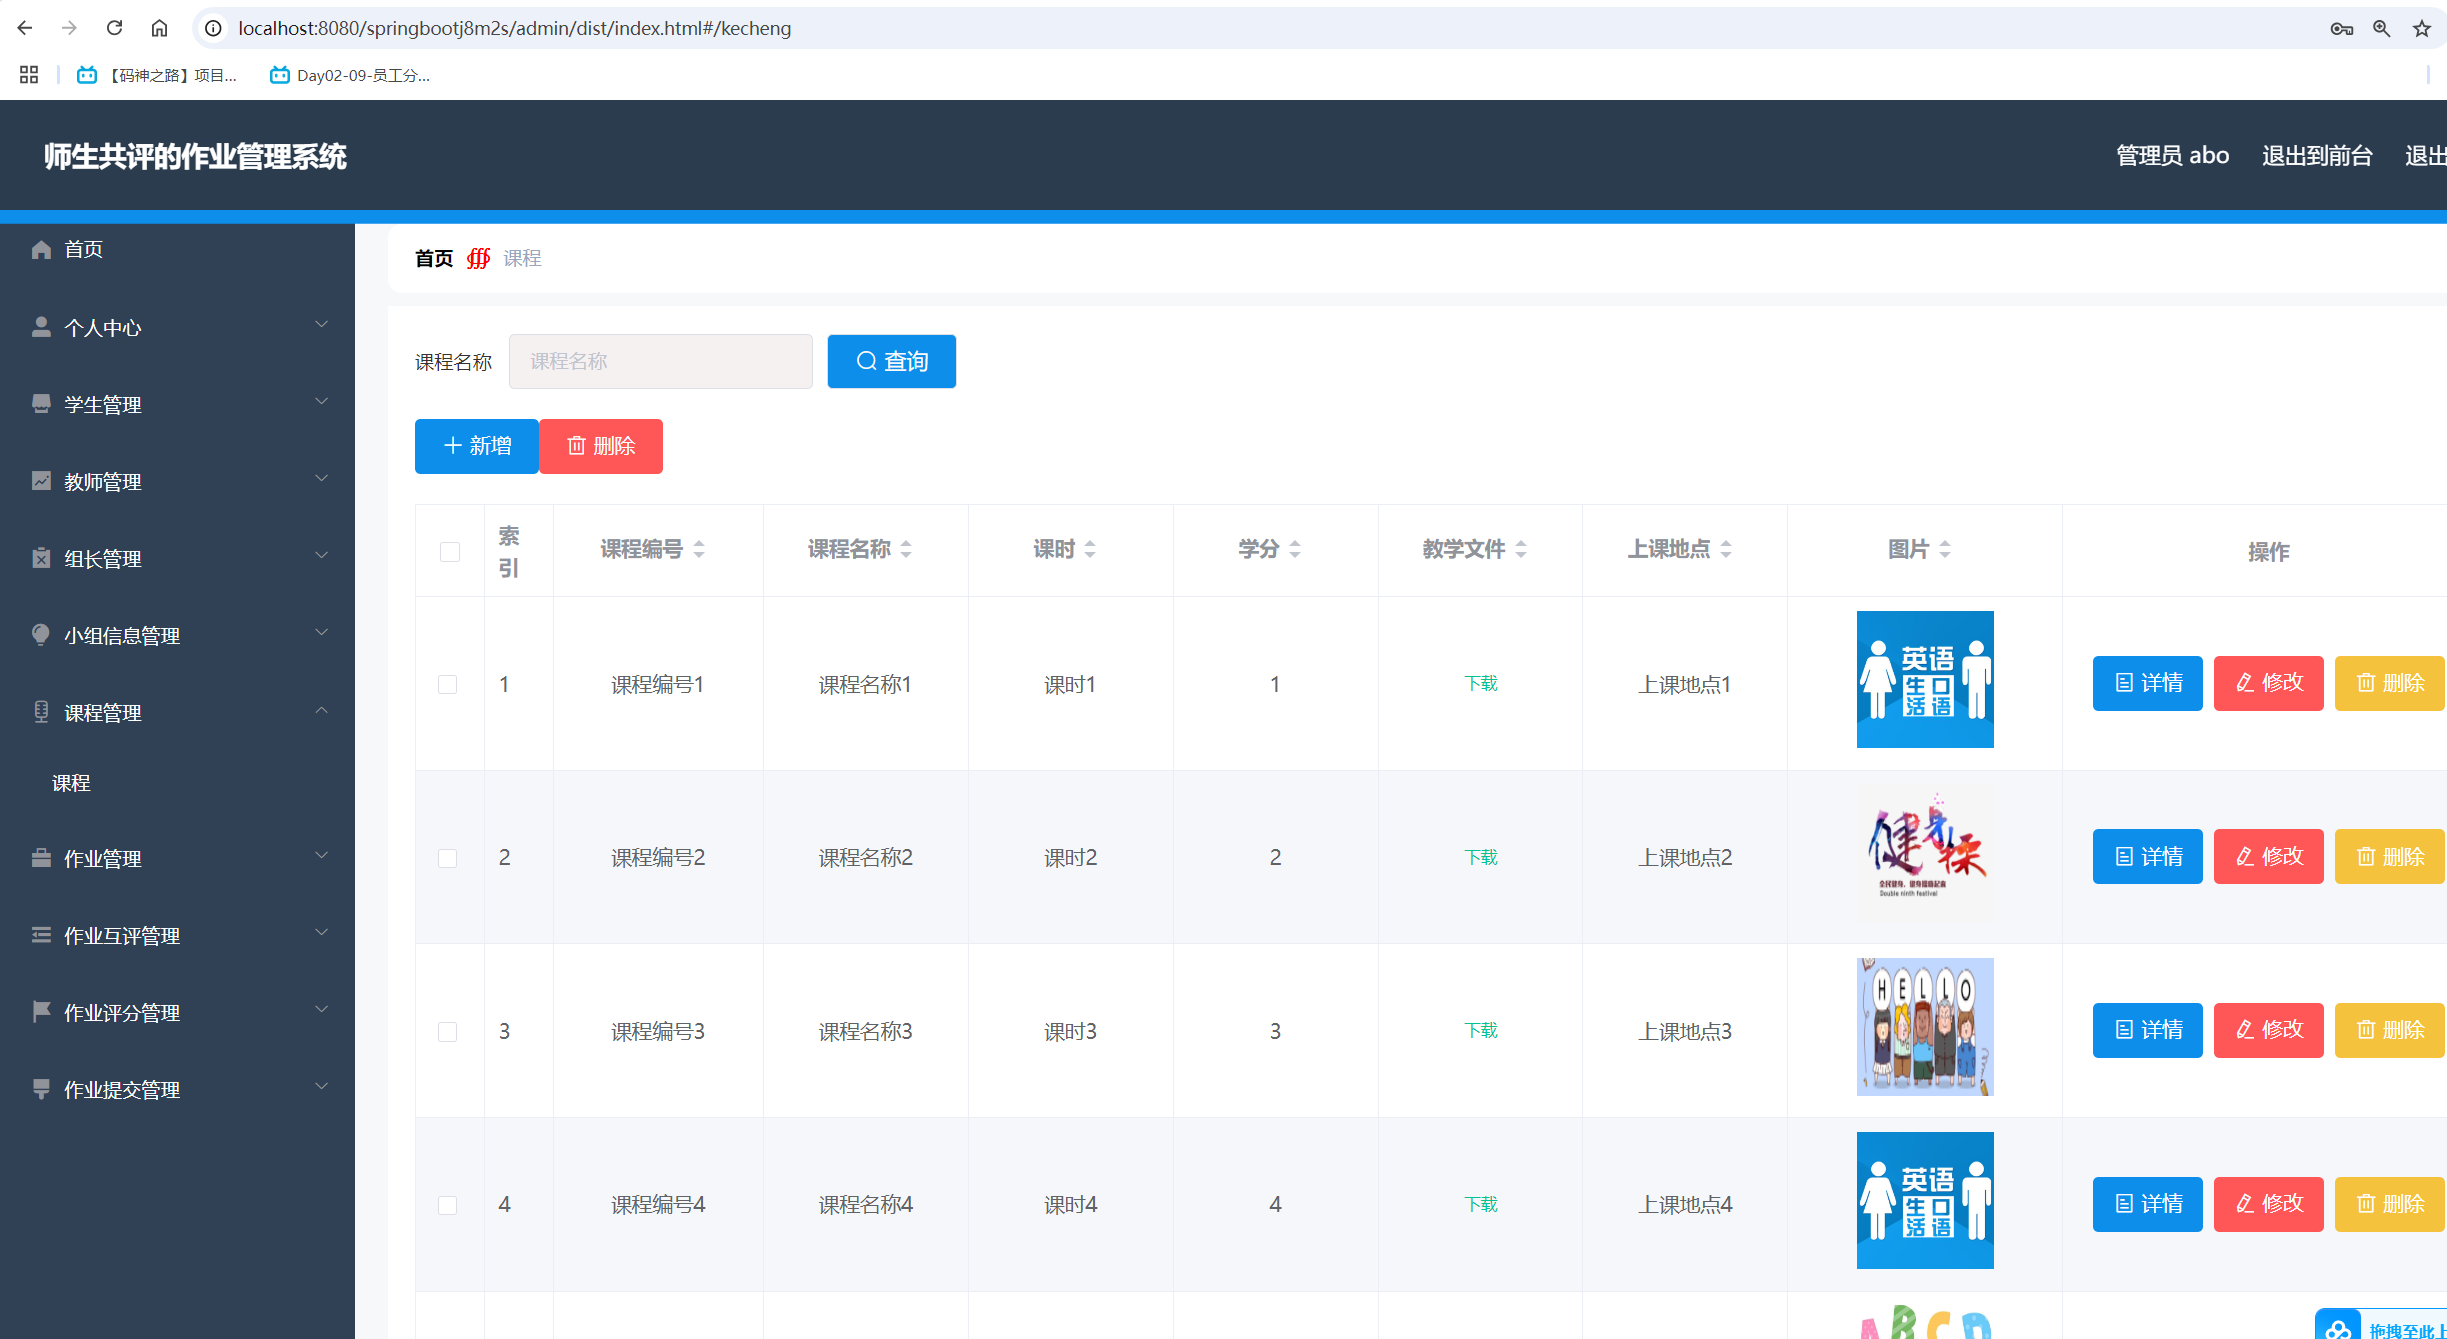
Task: Click the 下载 link in row 4
Action: click(1480, 1204)
